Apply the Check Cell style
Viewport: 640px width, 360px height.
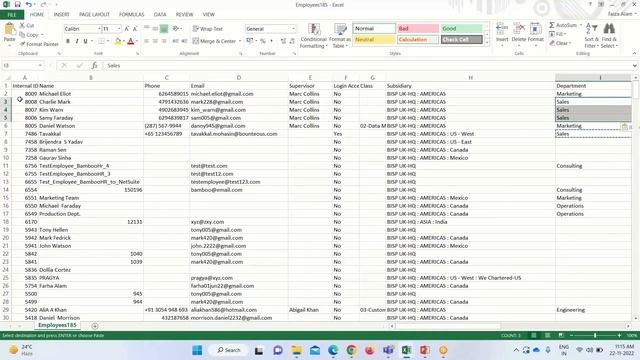[462, 40]
